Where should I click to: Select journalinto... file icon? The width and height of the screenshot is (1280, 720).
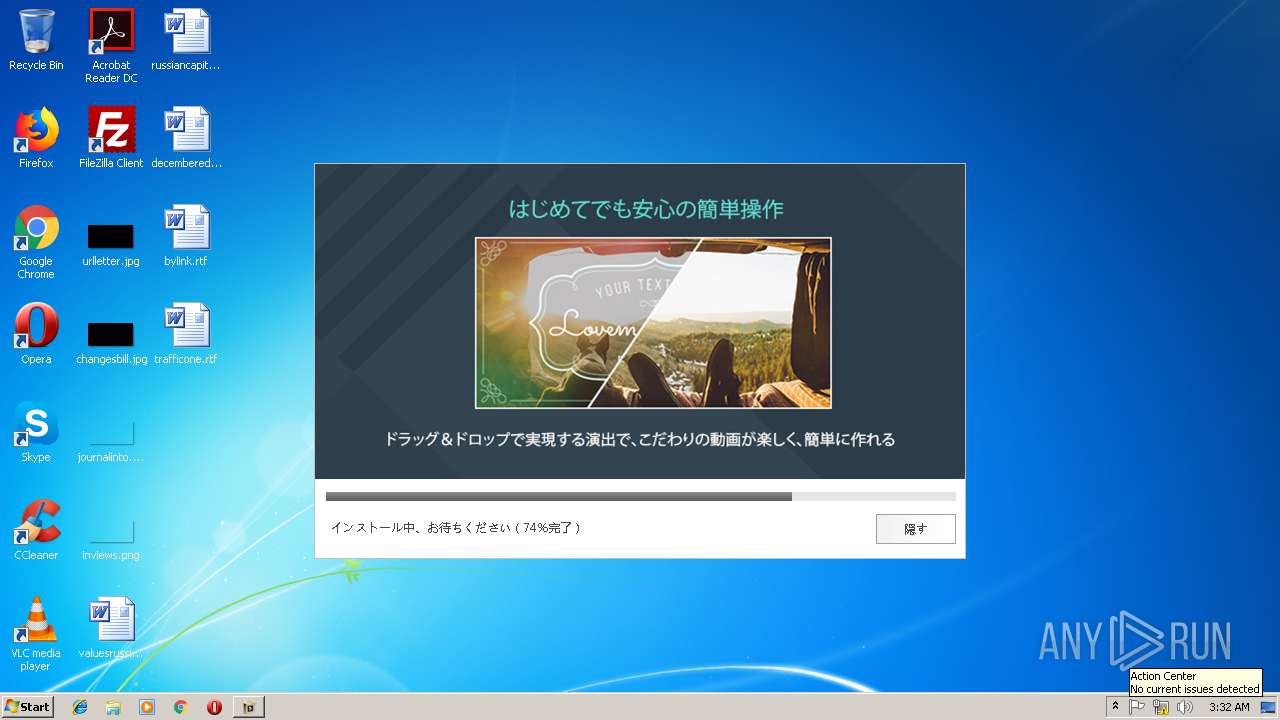pos(111,440)
